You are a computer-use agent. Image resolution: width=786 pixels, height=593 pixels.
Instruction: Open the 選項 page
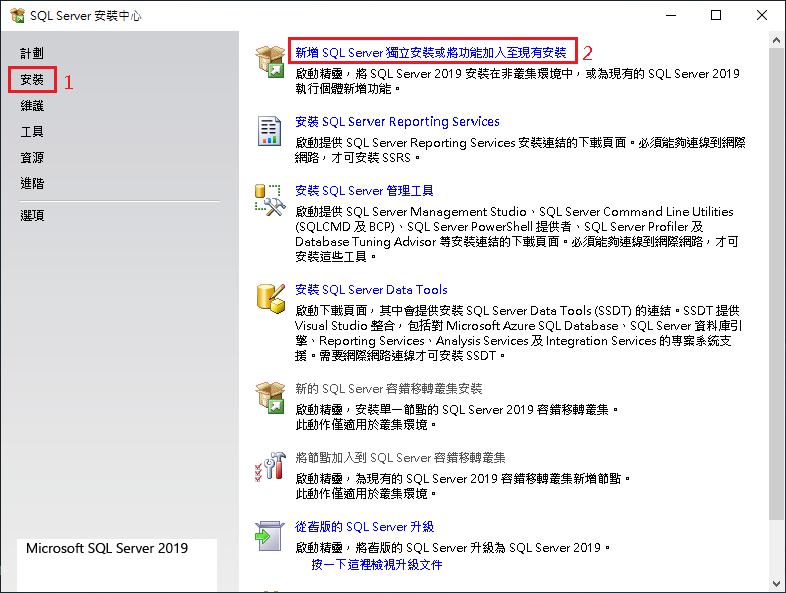(32, 216)
